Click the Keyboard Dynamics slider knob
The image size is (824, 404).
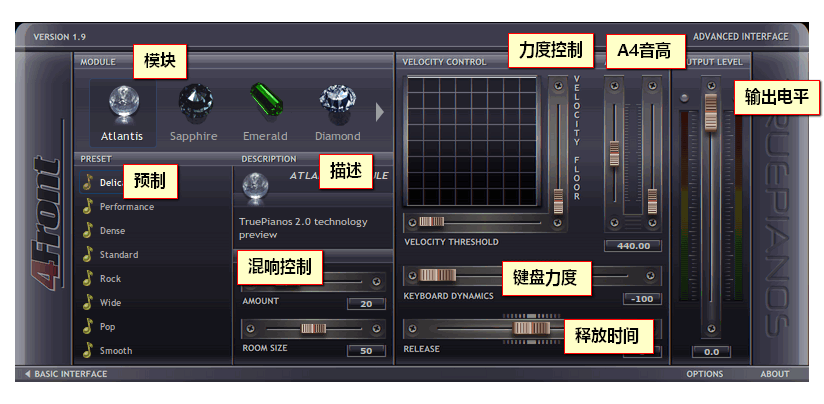point(437,275)
